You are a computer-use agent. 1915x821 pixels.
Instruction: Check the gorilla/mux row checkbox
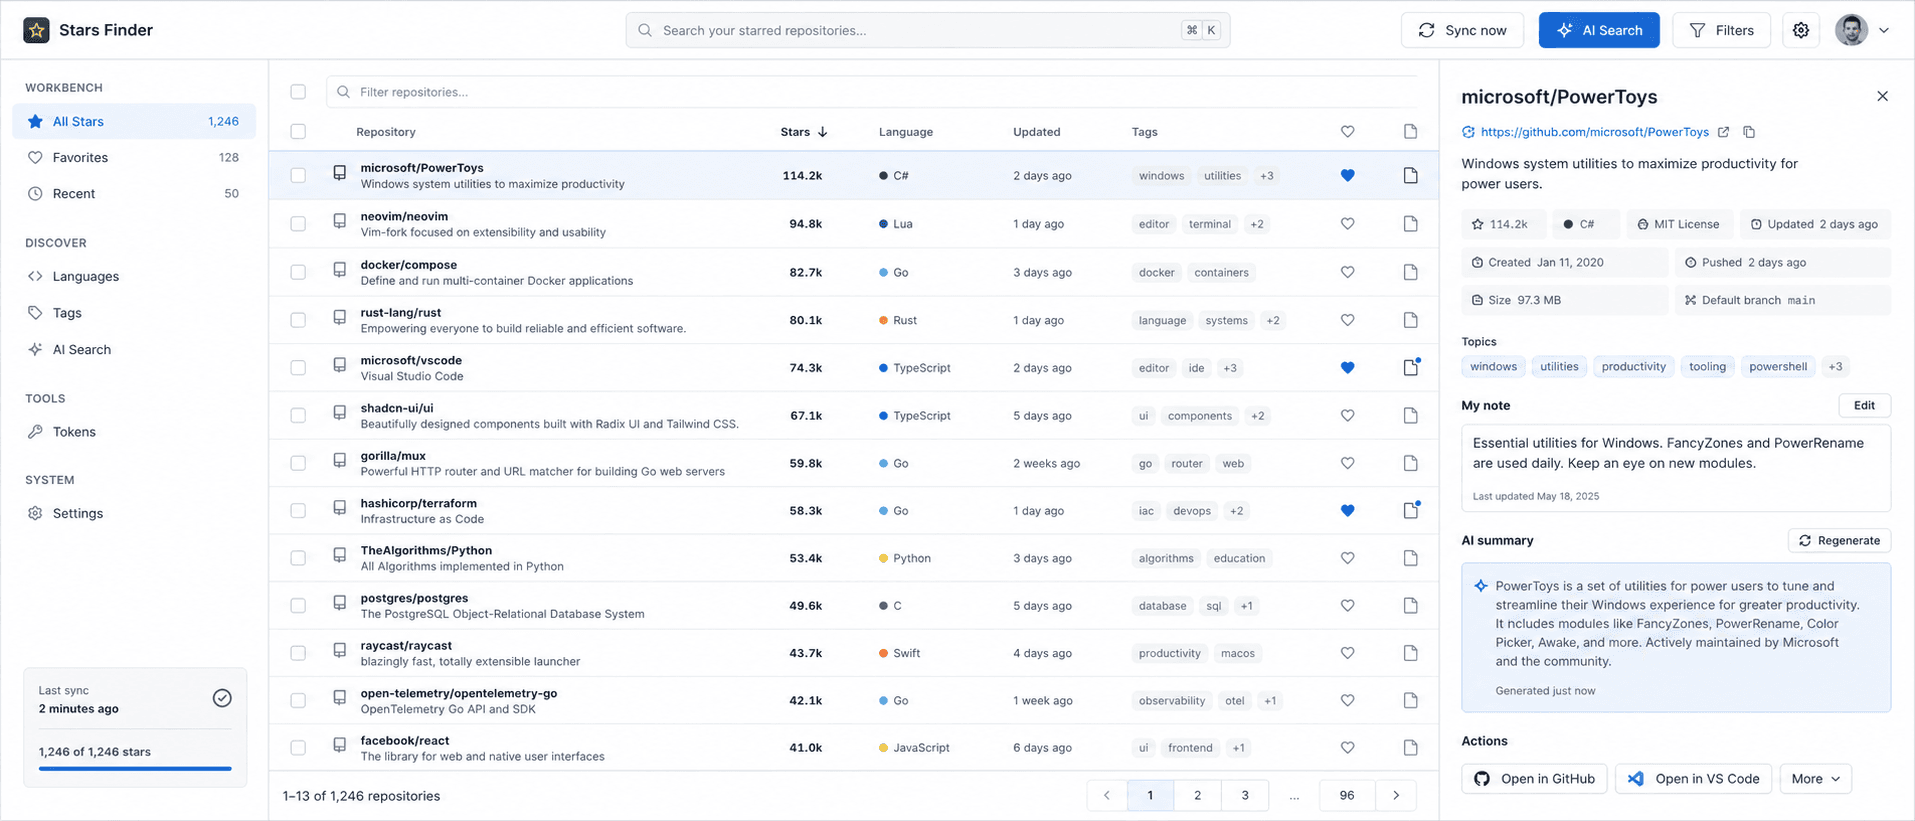298,463
